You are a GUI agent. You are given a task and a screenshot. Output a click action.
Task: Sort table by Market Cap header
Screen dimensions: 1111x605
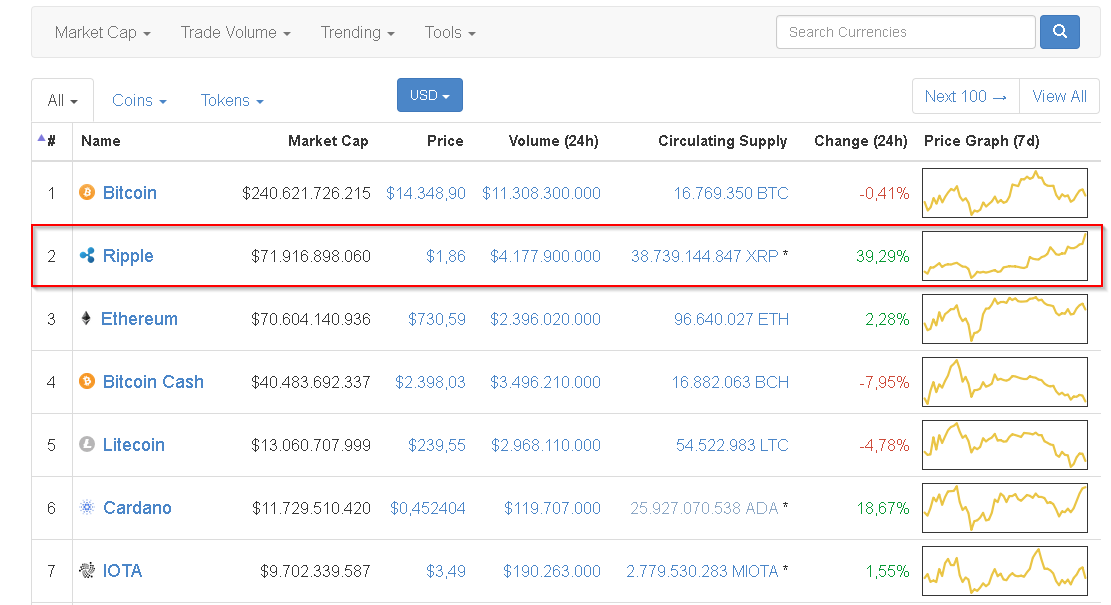coord(328,141)
